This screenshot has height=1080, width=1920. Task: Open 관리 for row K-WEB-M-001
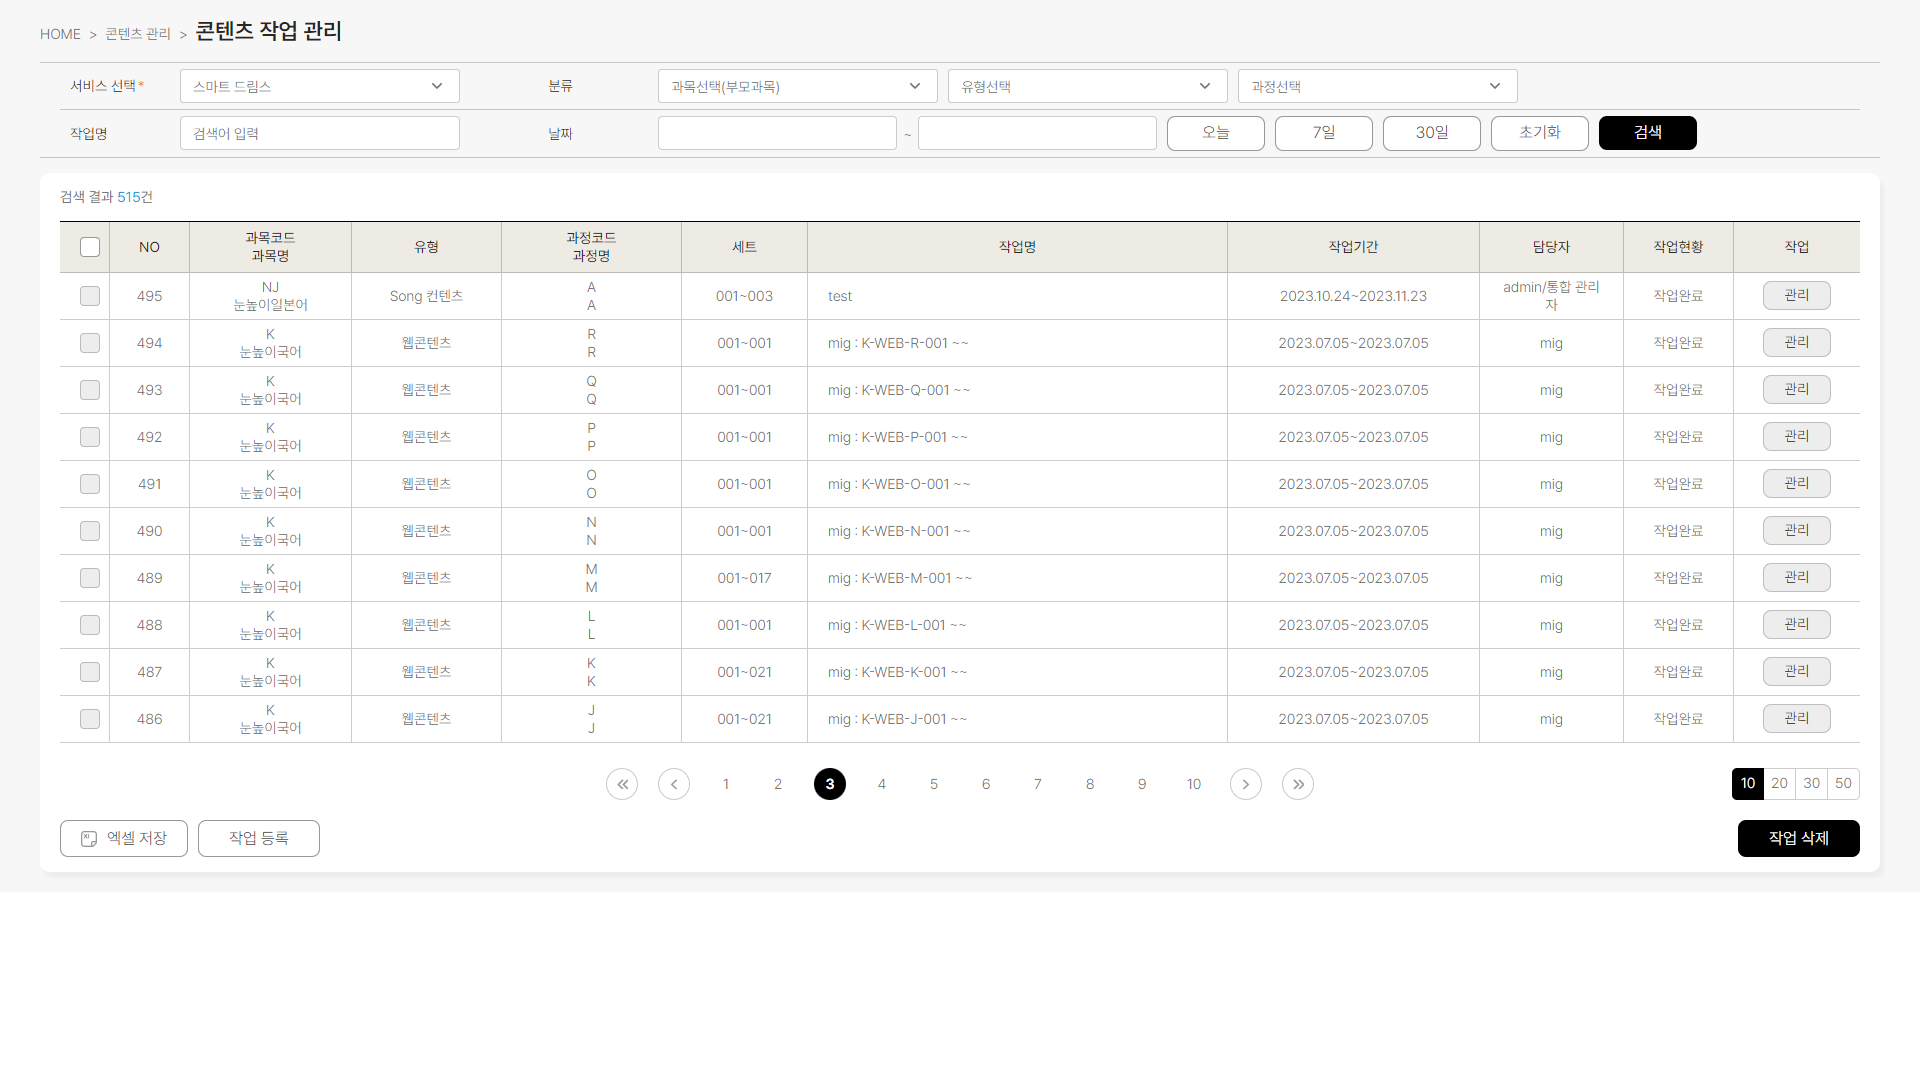click(x=1797, y=577)
